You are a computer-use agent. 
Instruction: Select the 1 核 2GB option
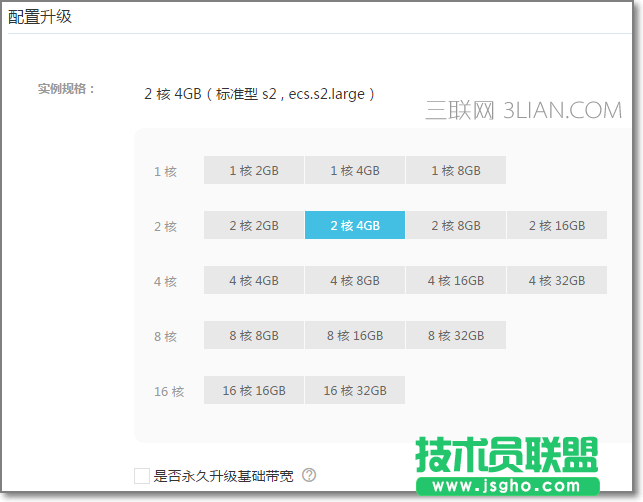[x=253, y=170]
